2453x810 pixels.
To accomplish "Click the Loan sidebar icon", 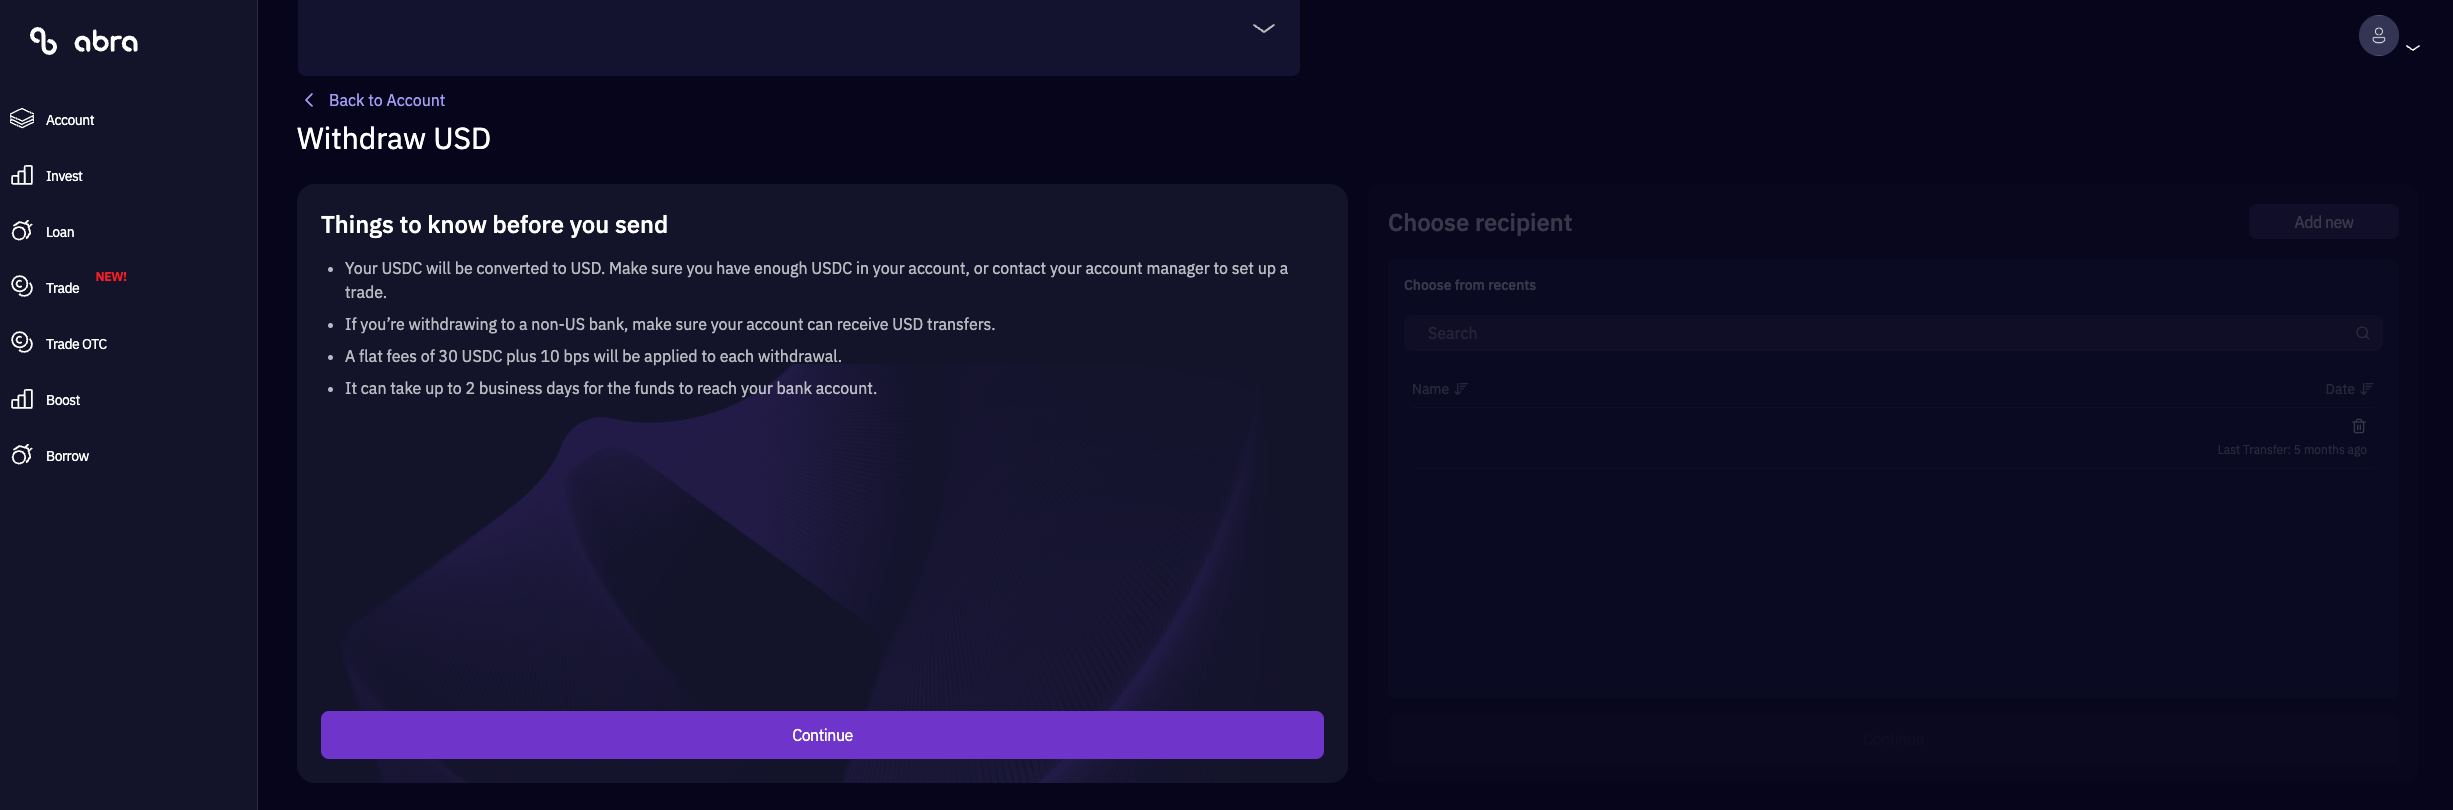I will point(22,231).
